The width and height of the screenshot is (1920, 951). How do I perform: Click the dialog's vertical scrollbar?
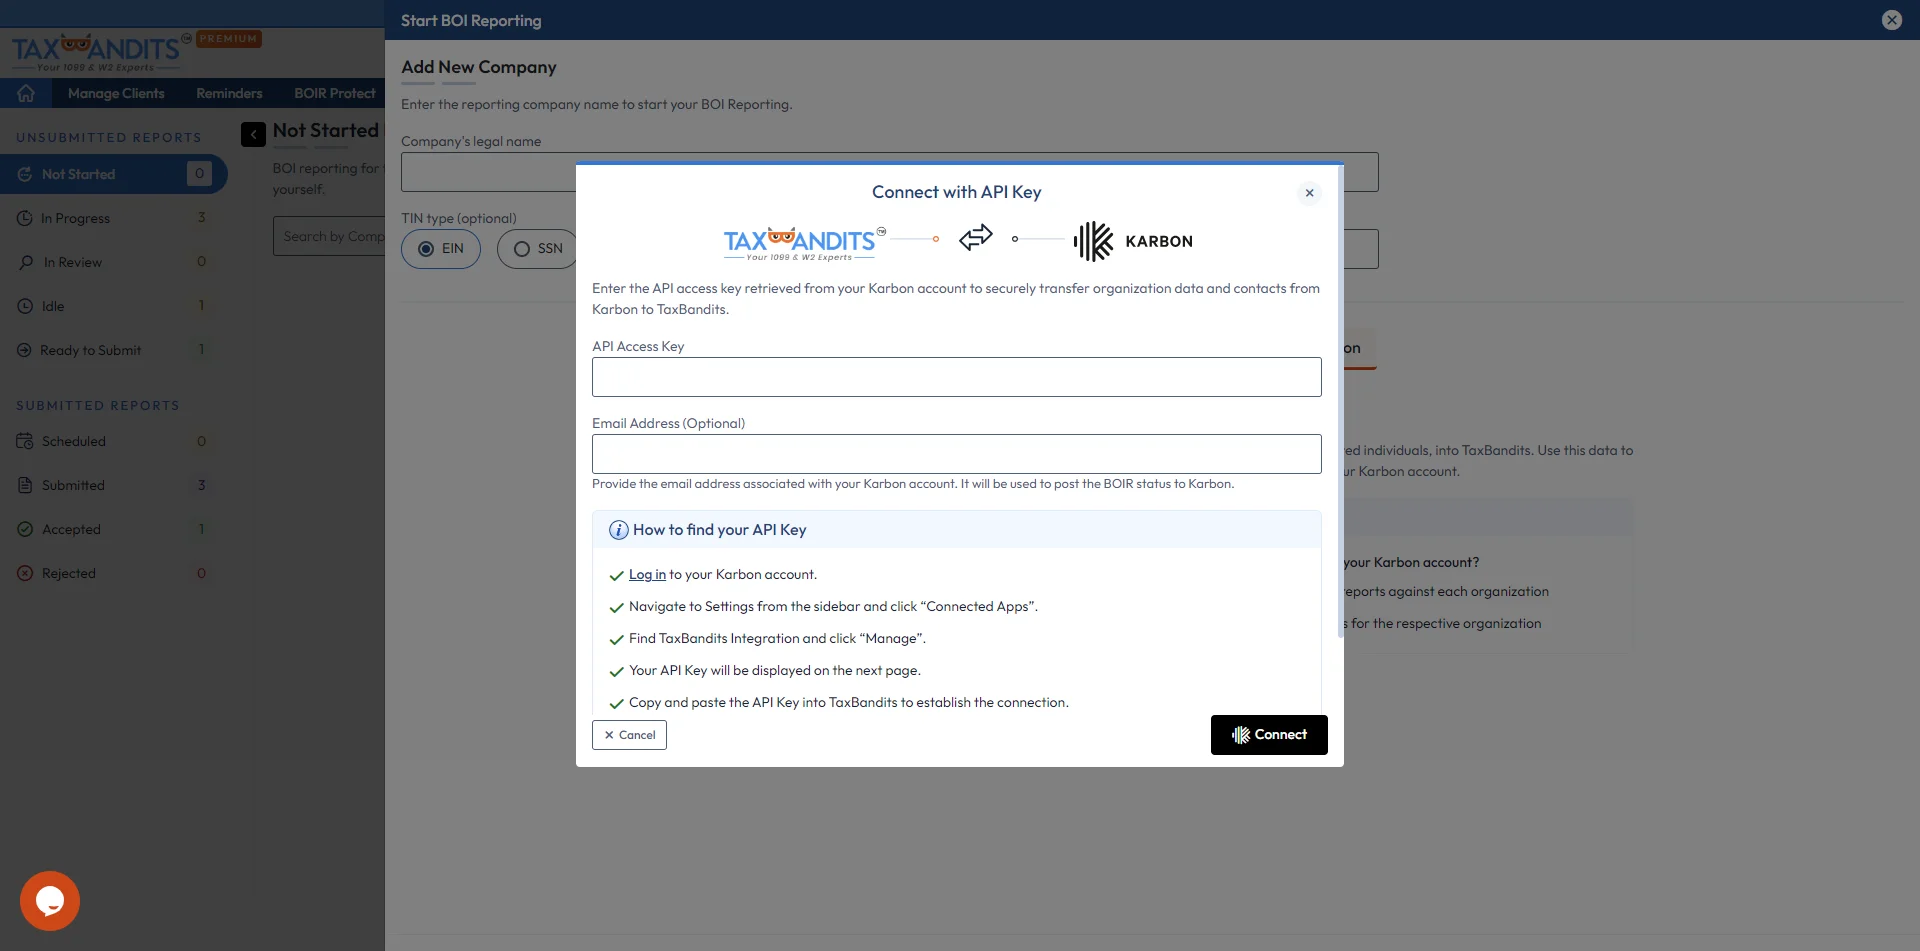(1340, 400)
